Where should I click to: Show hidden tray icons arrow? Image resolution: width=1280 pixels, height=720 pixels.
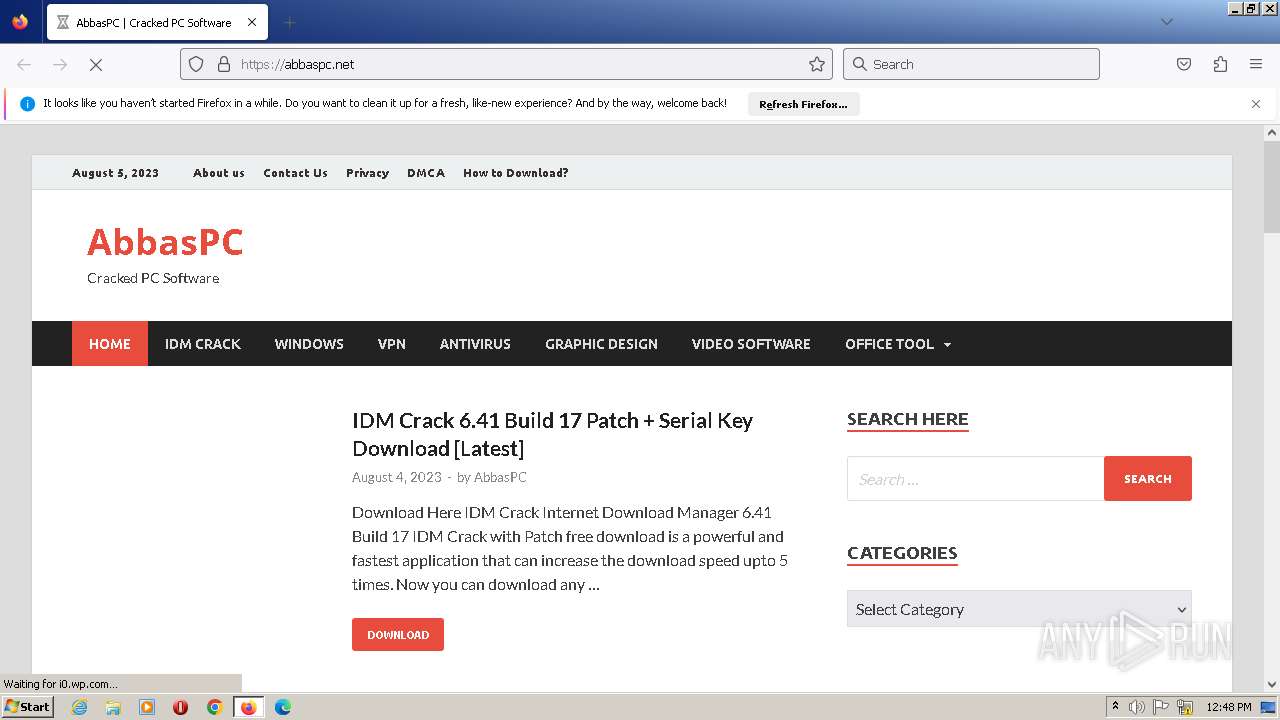(x=1115, y=707)
